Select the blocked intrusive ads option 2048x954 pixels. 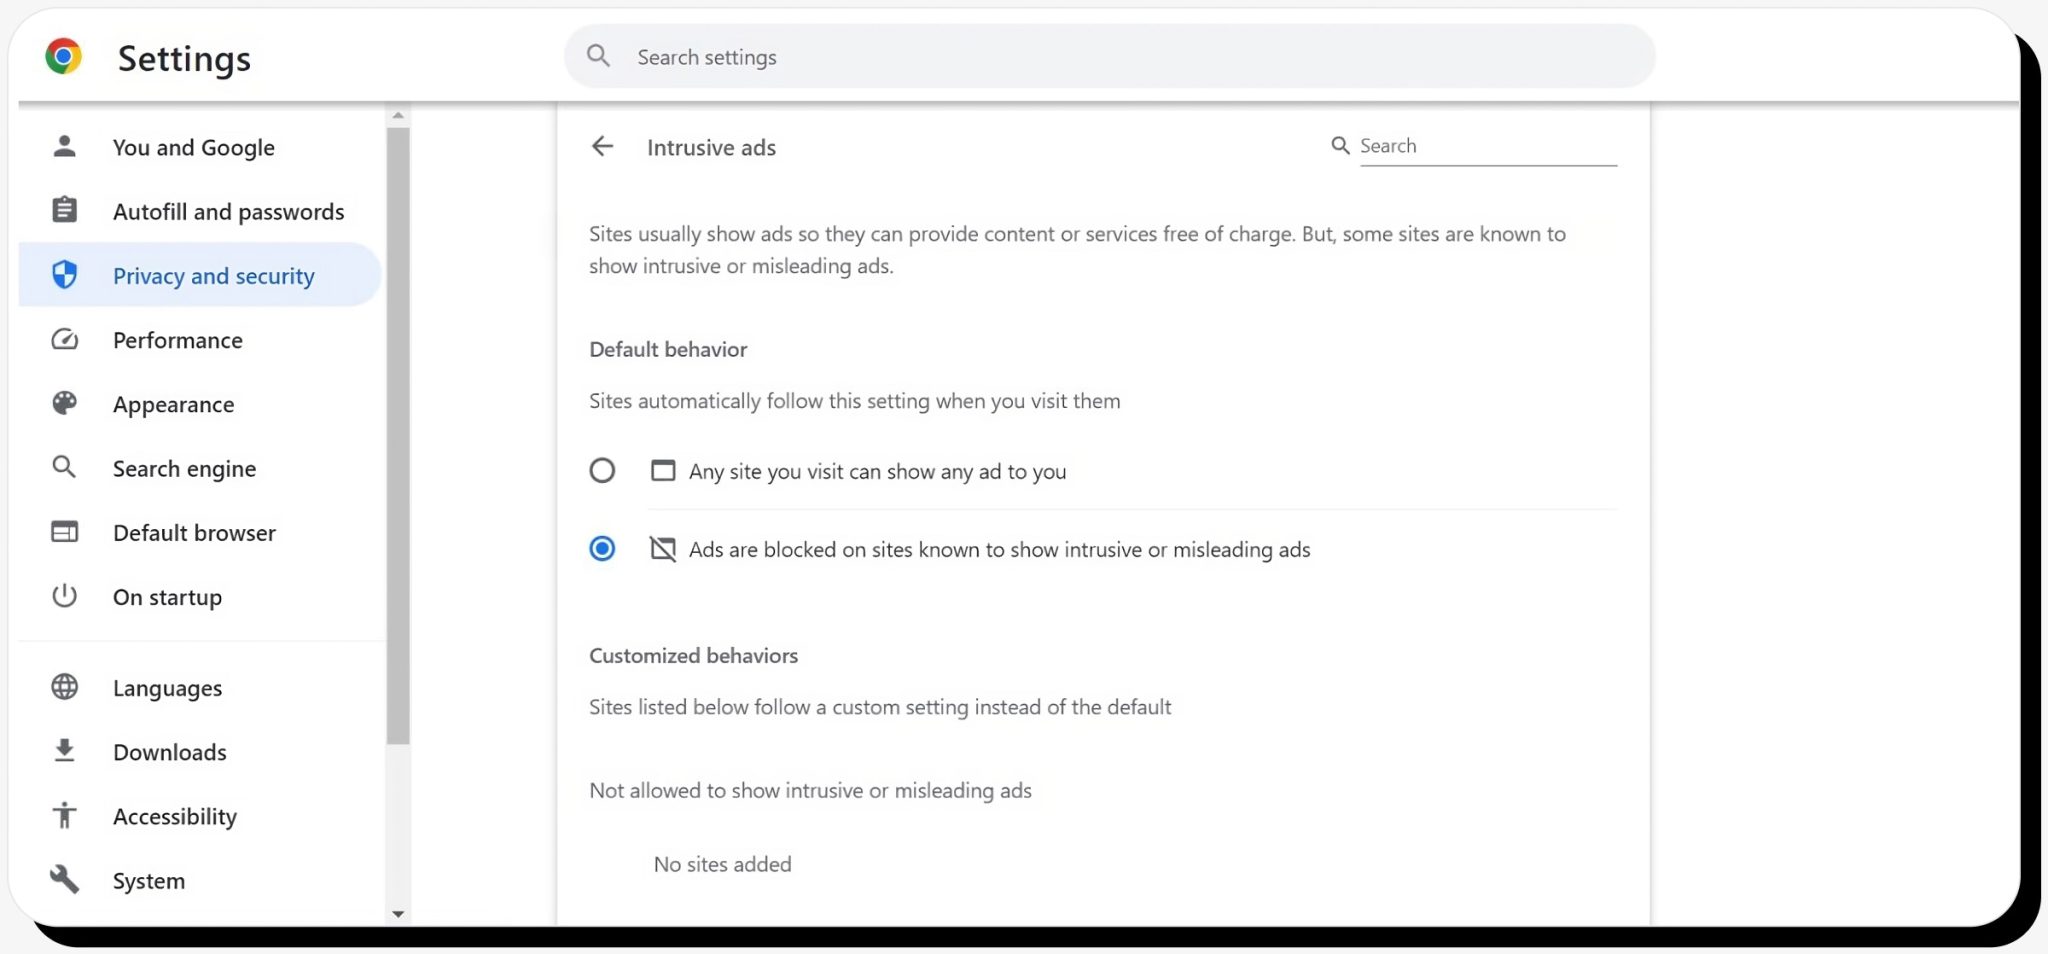(x=602, y=548)
